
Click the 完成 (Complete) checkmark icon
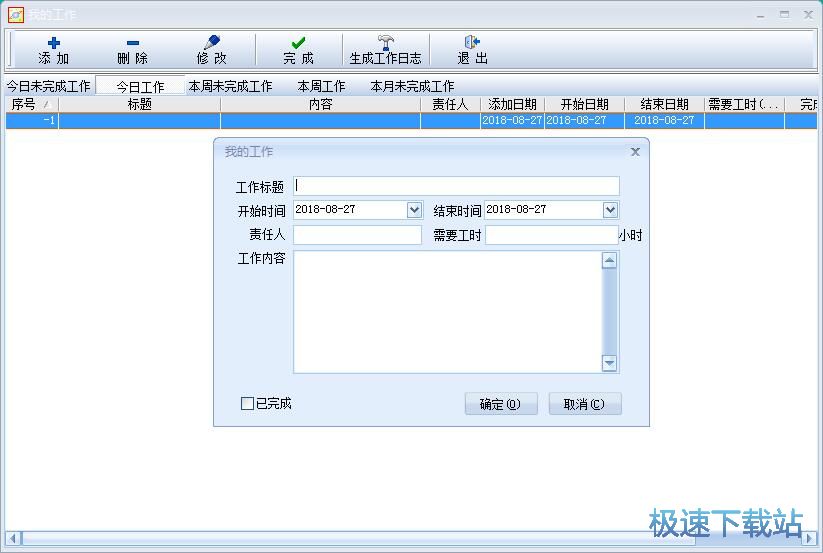point(298,42)
